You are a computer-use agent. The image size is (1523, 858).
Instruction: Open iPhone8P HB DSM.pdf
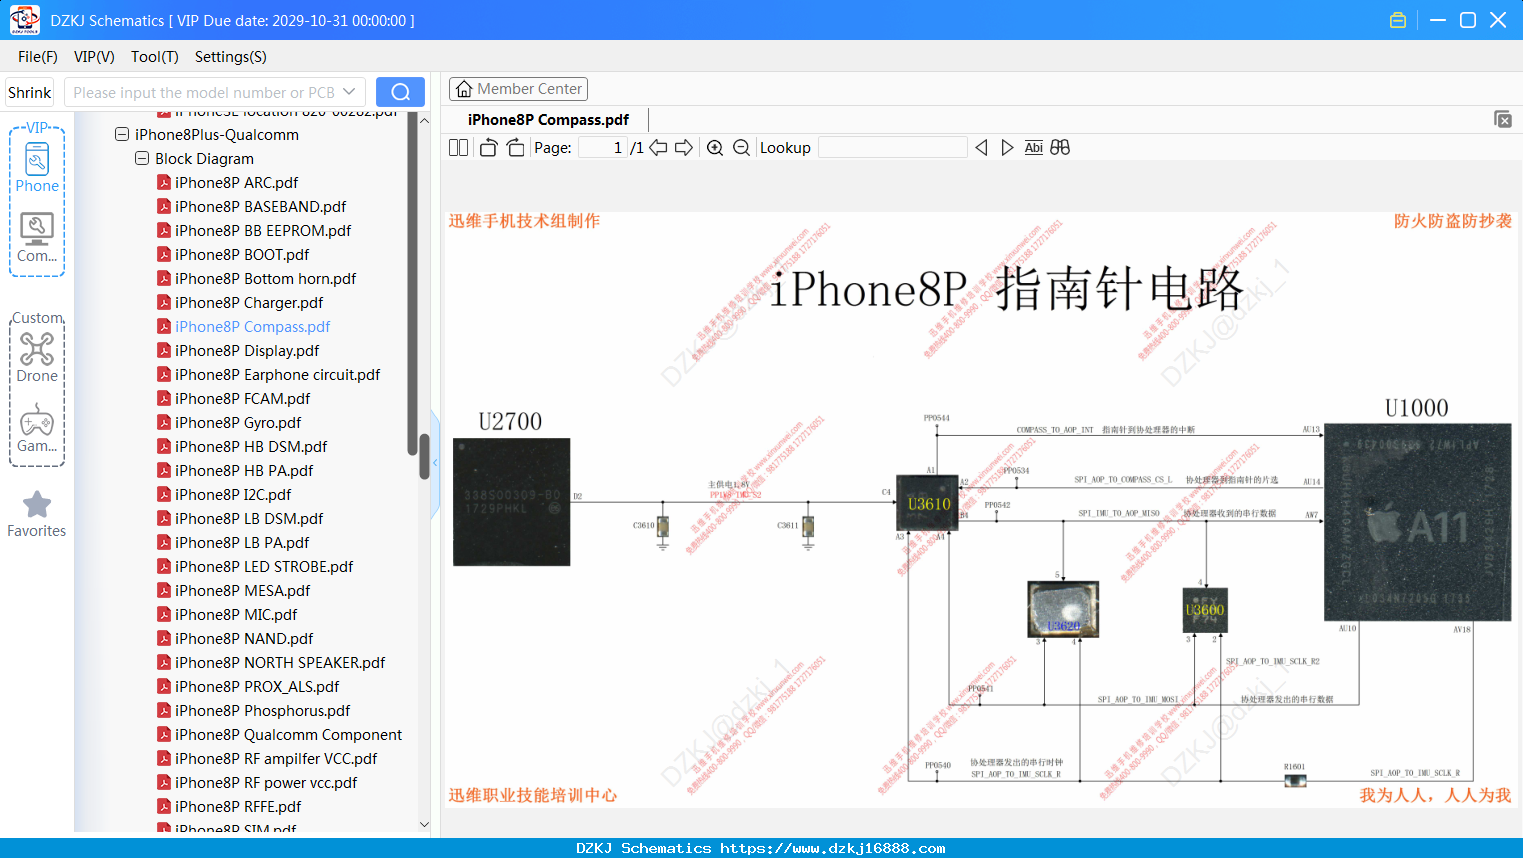point(251,447)
